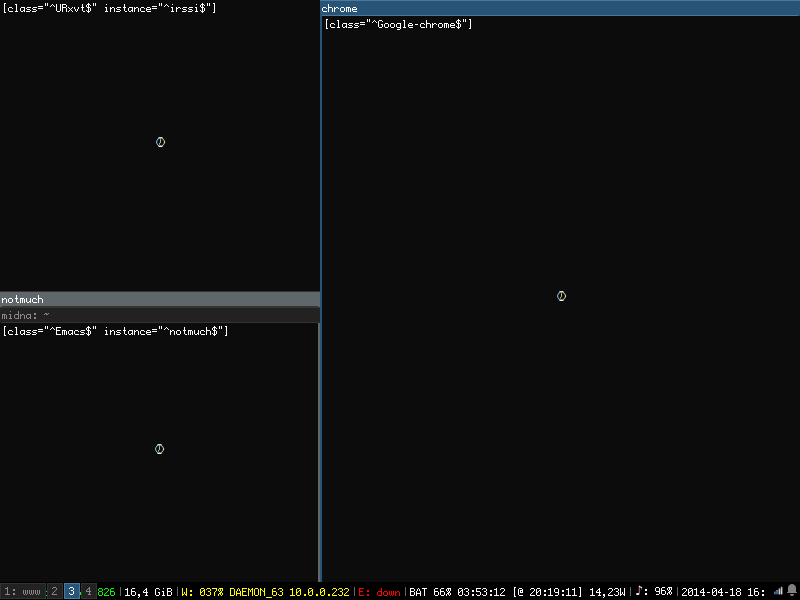Click the 96% volume level text
The image size is (800, 600).
(663, 592)
